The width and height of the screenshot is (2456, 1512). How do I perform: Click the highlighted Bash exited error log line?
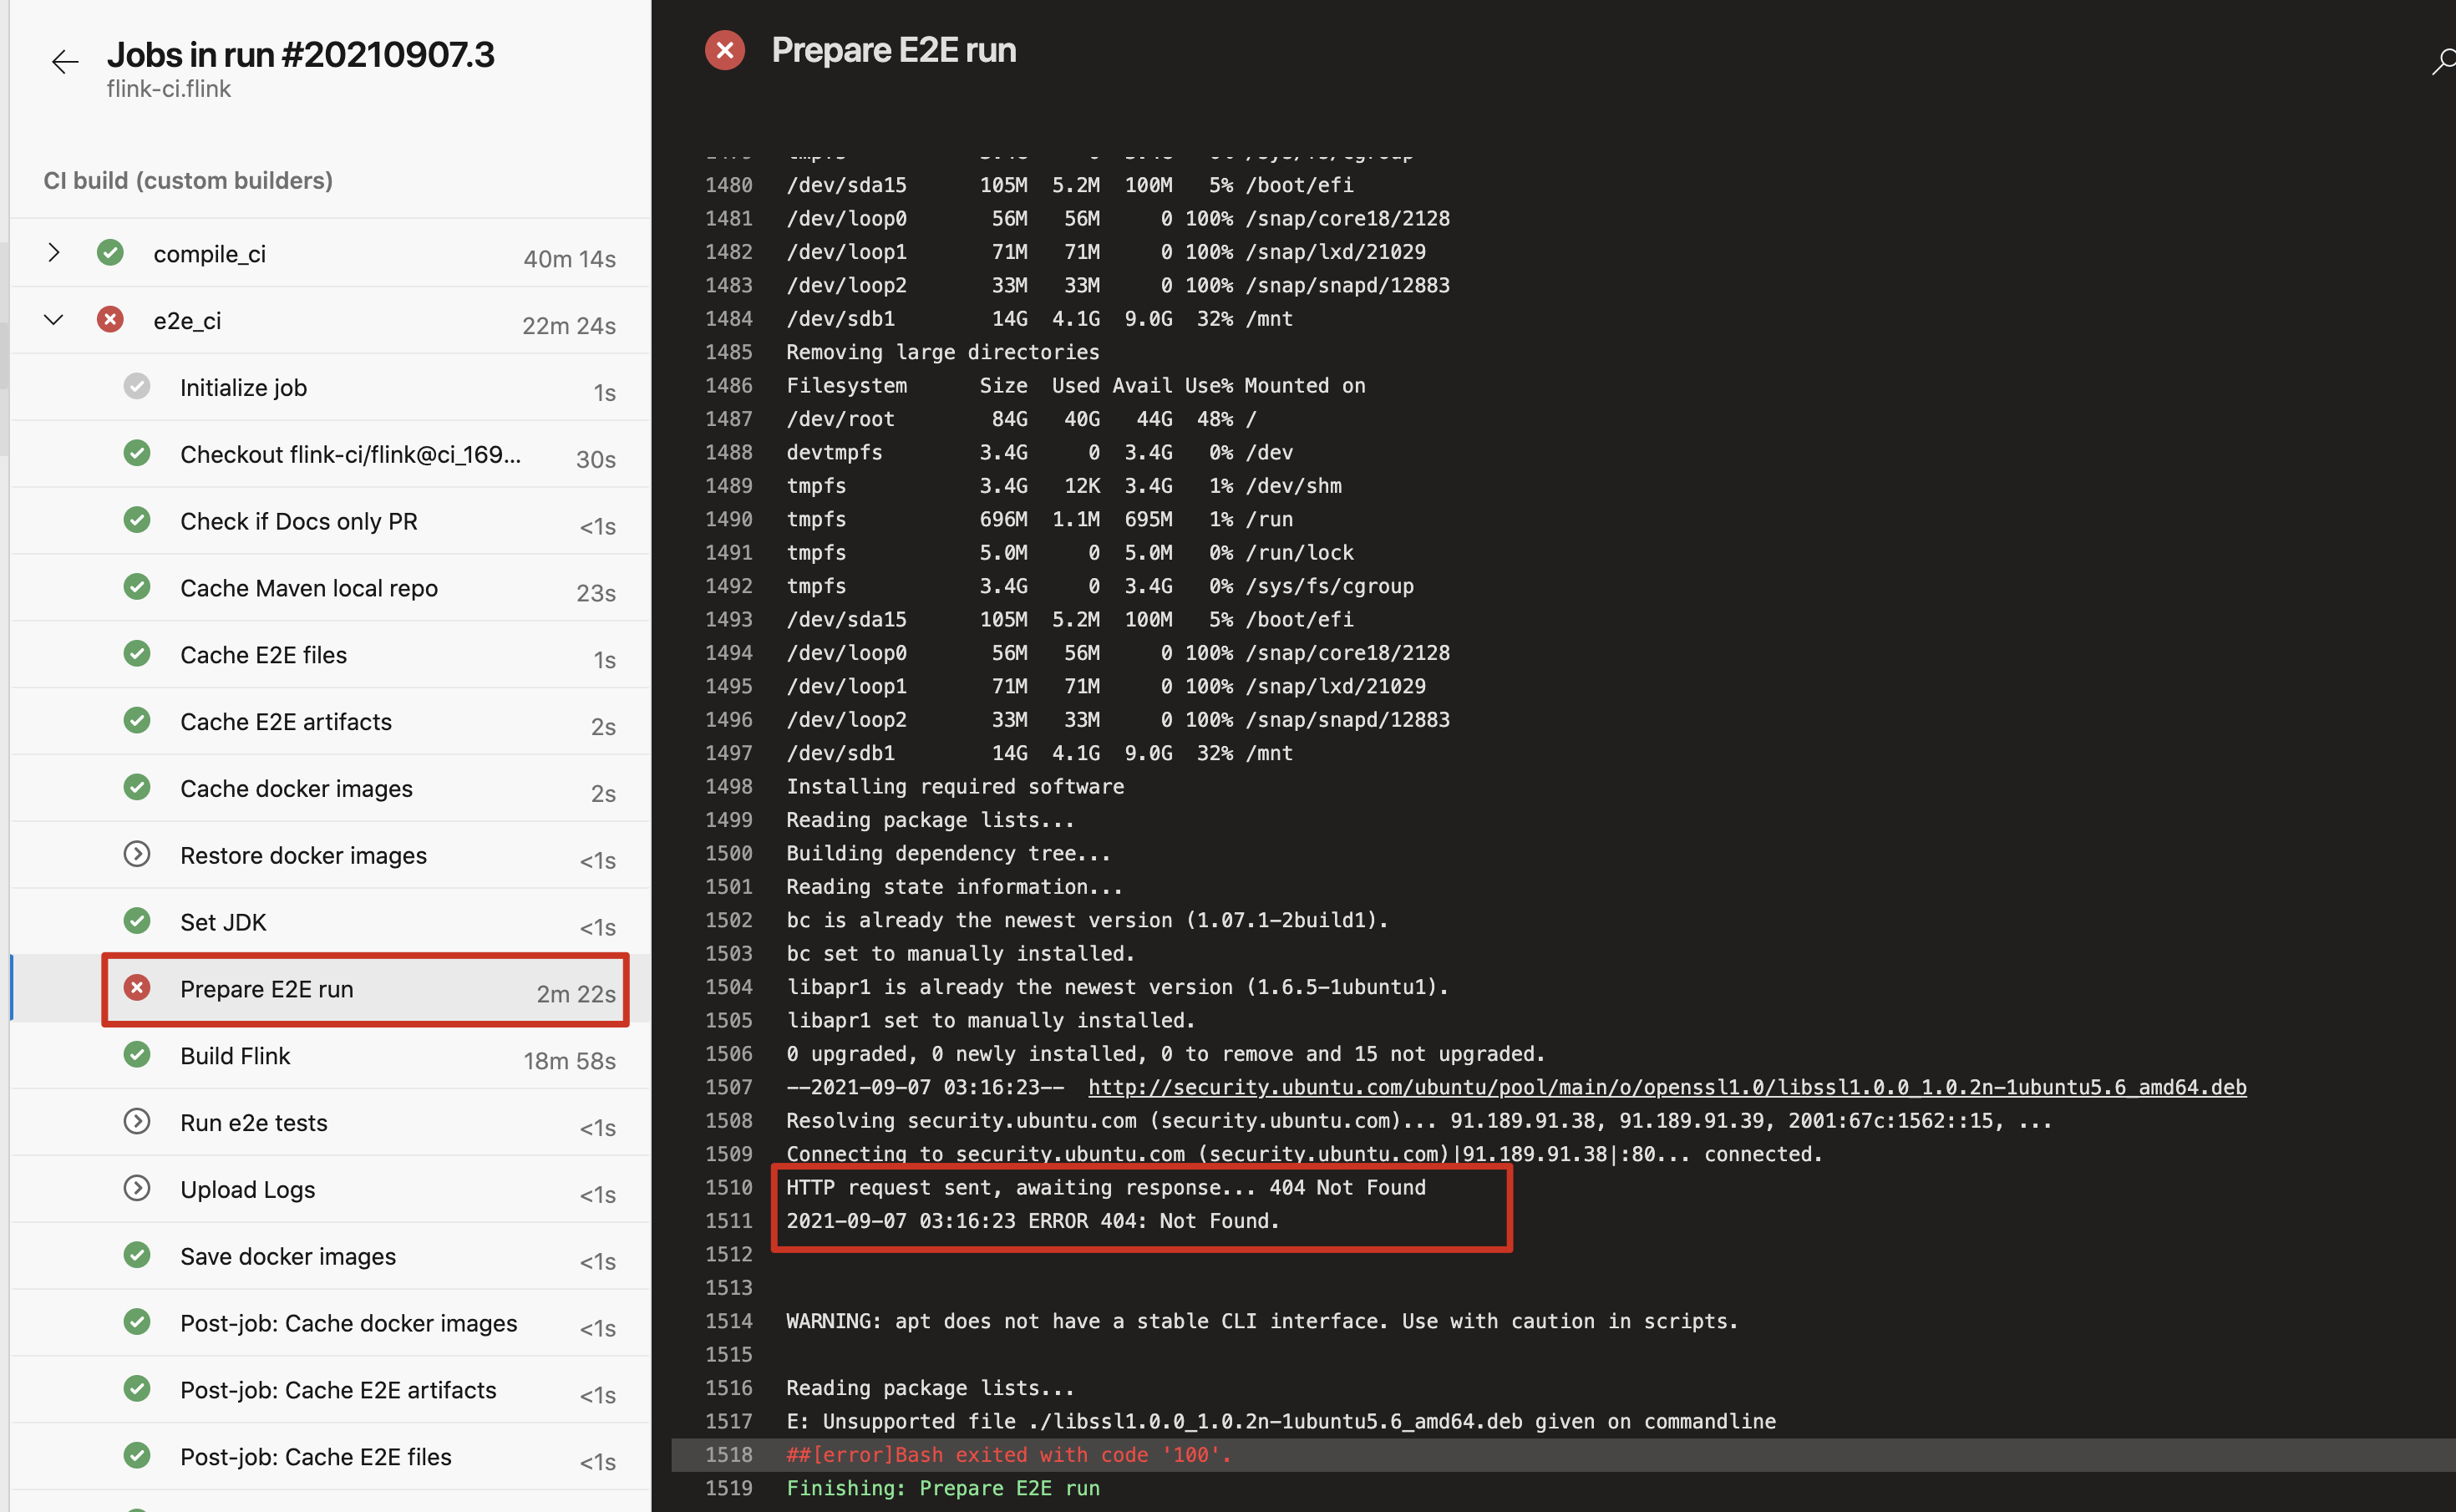(x=1008, y=1455)
